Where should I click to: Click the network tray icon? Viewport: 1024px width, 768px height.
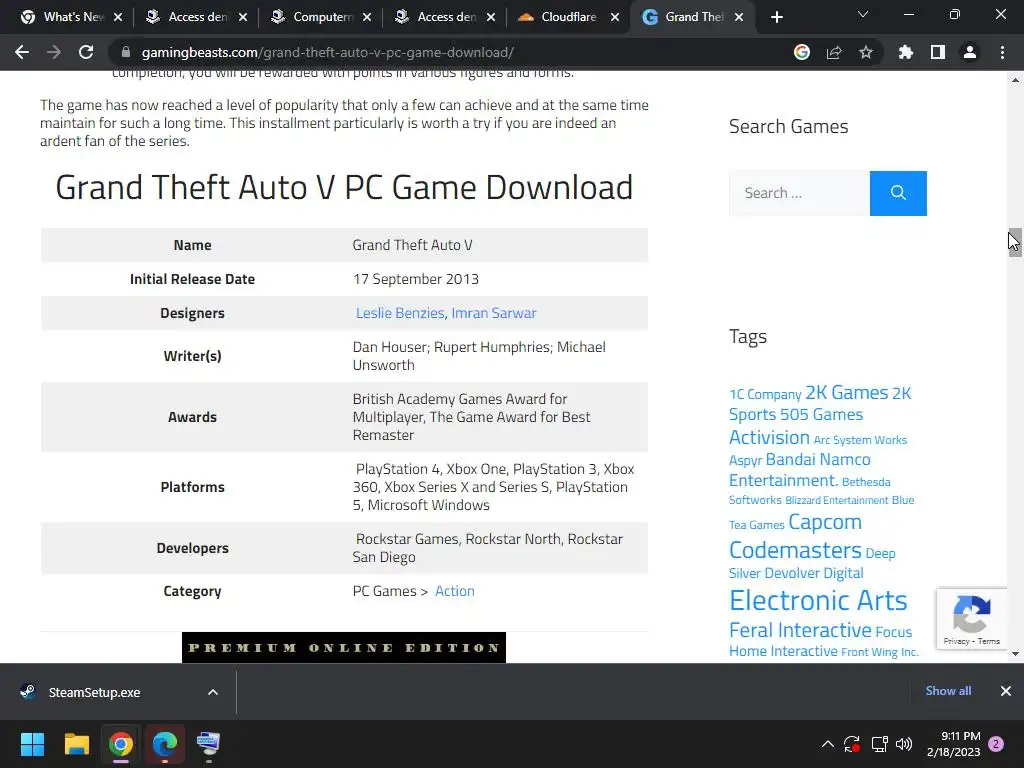tap(879, 744)
